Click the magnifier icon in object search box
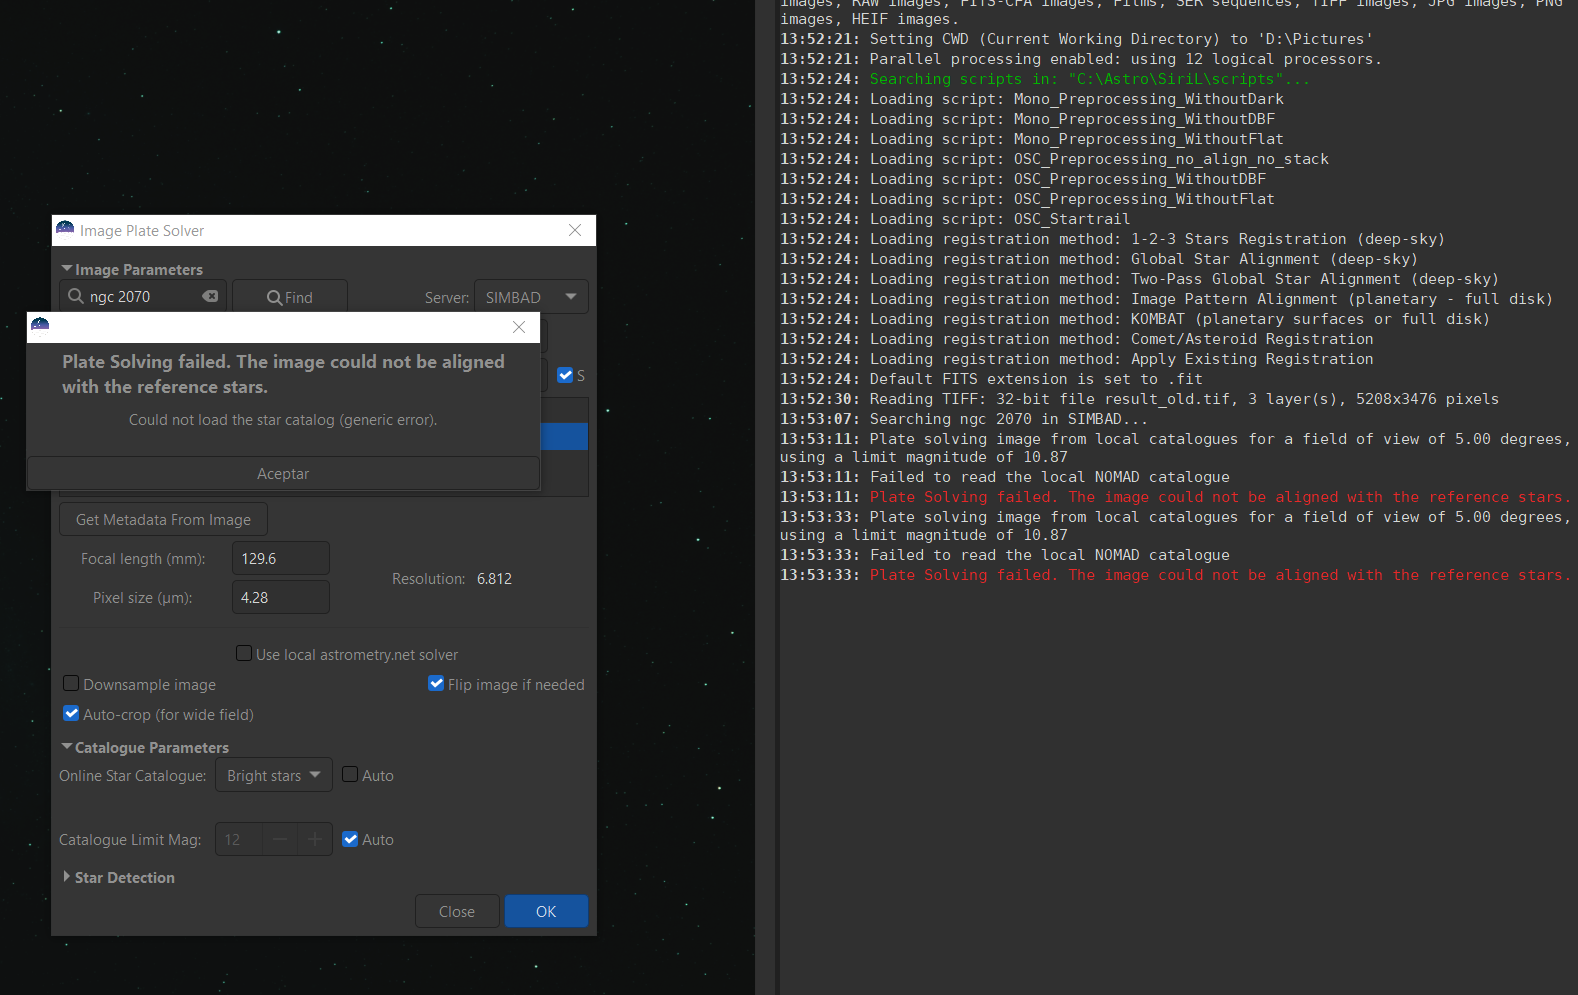Screen dimensions: 1578x995 [76, 296]
